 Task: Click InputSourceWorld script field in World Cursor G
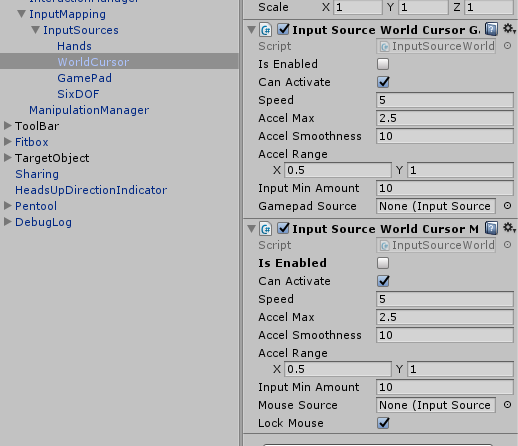(436, 46)
